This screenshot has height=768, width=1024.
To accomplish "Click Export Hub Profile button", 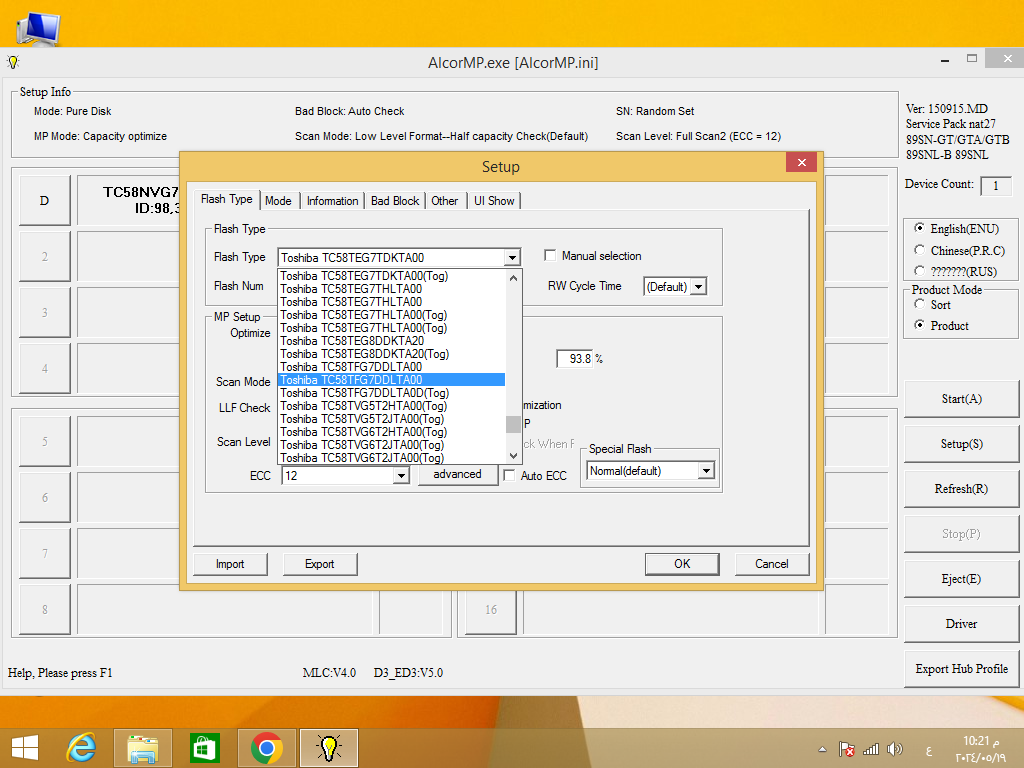I will 961,669.
